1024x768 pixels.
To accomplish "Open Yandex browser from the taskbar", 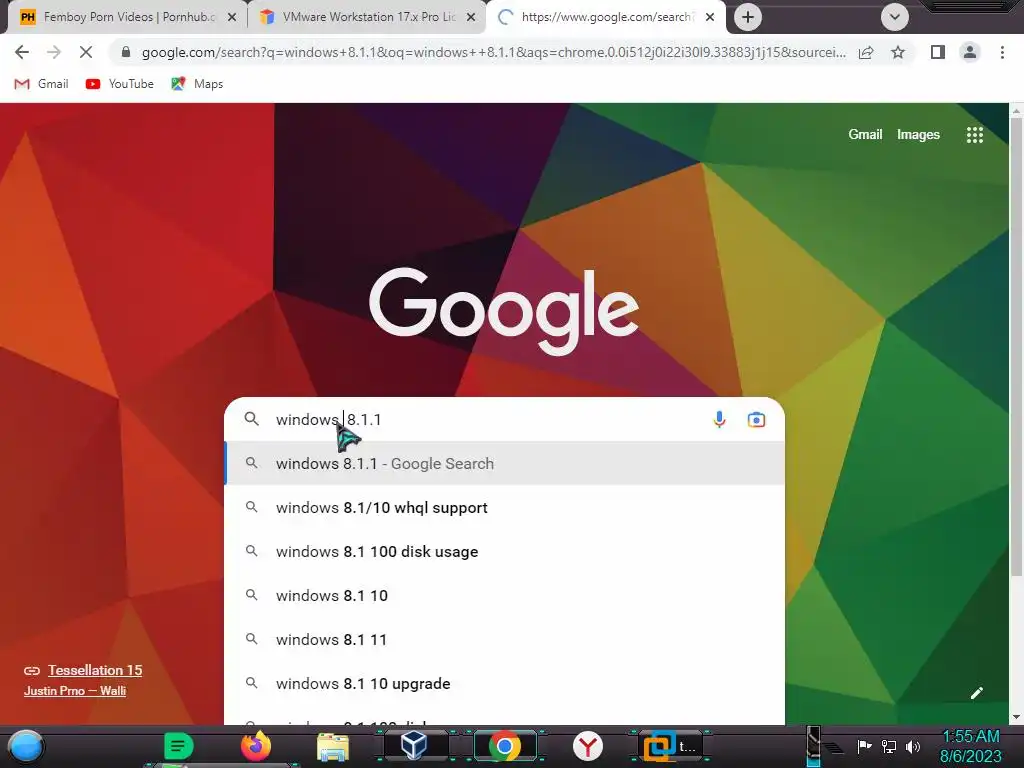I will (588, 746).
